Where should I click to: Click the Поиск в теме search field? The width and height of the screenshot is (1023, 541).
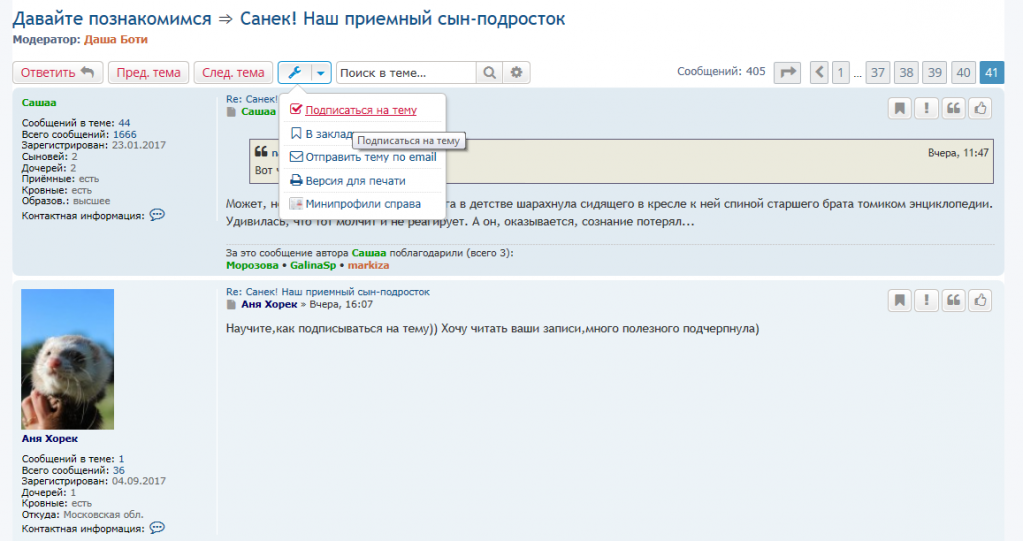coord(405,73)
